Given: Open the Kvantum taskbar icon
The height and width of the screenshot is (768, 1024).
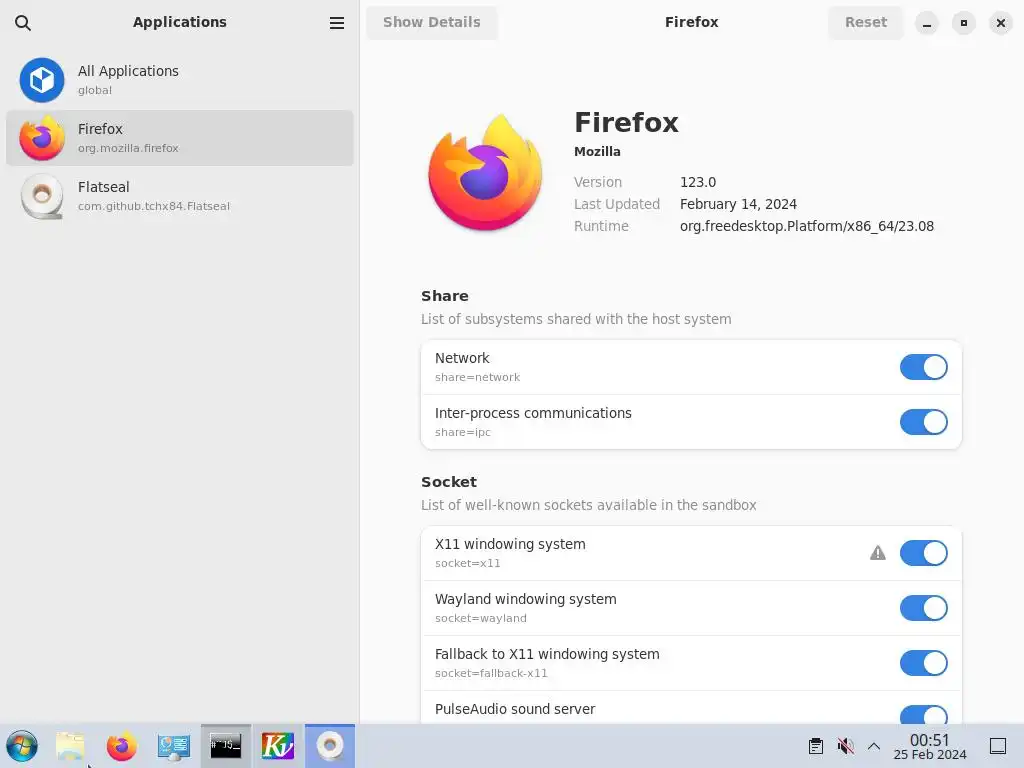Looking at the screenshot, I should click(278, 746).
